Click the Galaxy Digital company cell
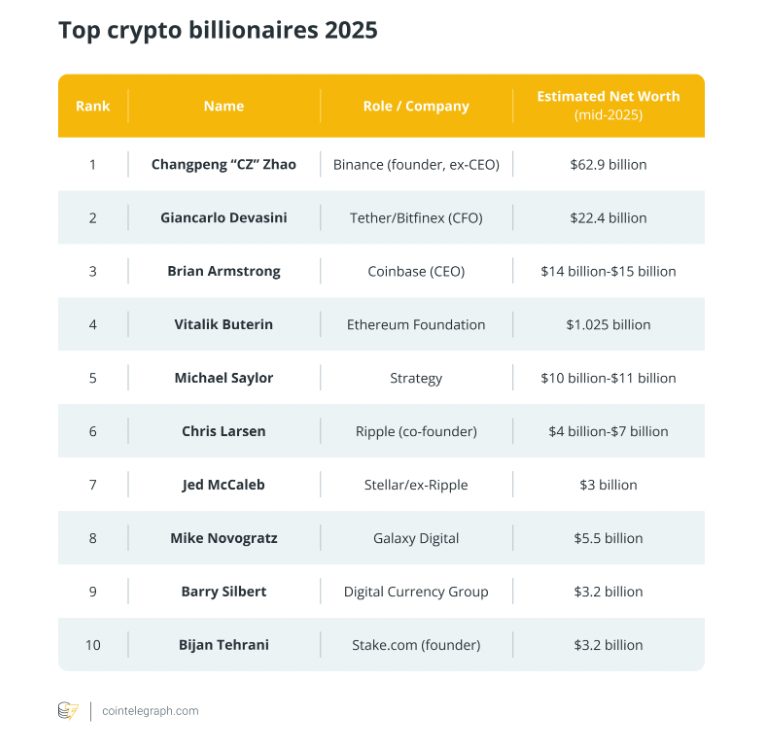The image size is (770, 750). click(416, 538)
